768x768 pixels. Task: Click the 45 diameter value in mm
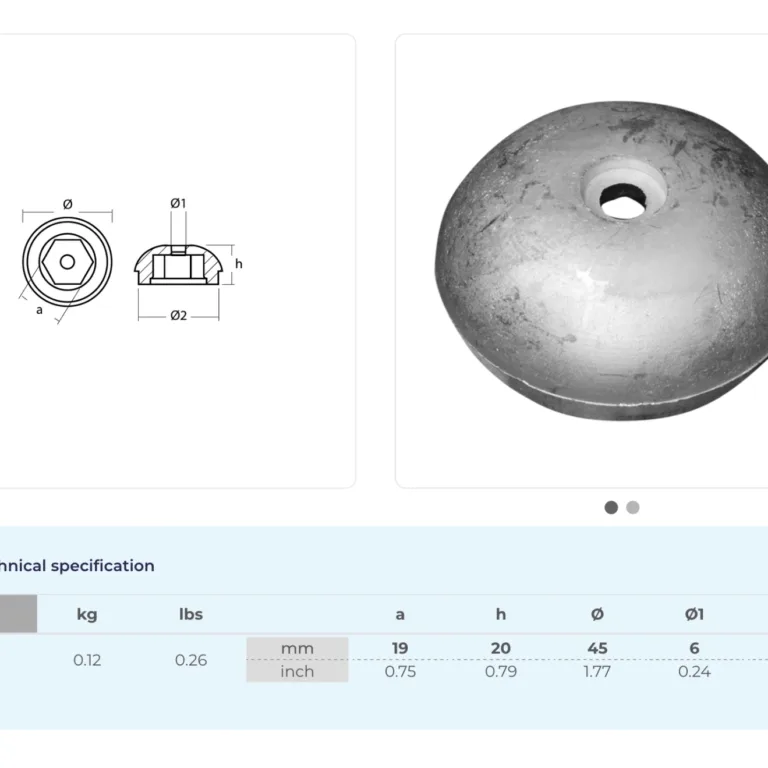click(x=597, y=648)
